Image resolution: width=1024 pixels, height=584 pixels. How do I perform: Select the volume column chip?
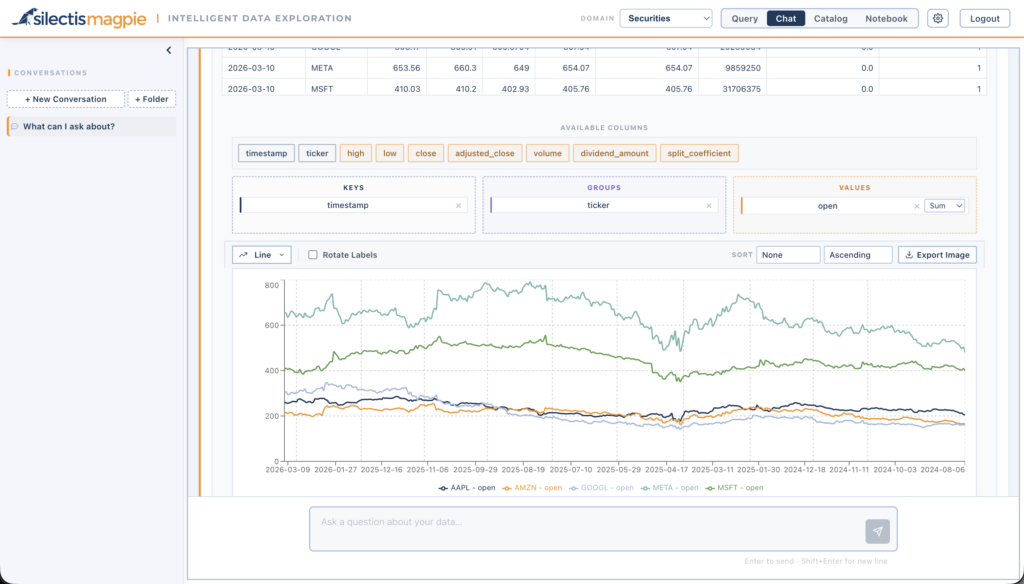(x=547, y=154)
